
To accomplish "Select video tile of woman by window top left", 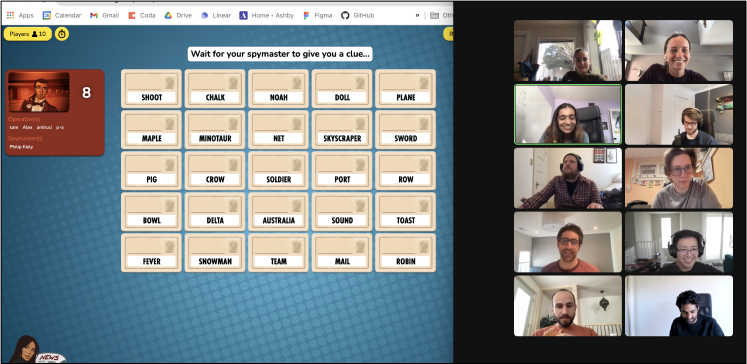I will [x=568, y=51].
